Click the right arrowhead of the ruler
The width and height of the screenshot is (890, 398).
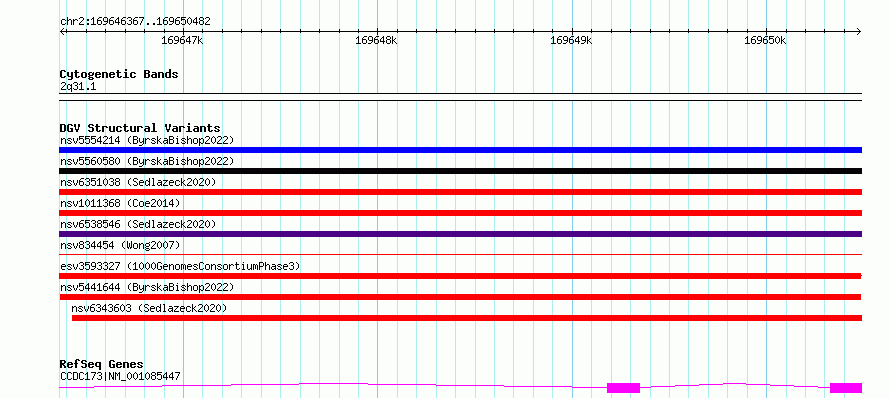pyautogui.click(x=859, y=31)
